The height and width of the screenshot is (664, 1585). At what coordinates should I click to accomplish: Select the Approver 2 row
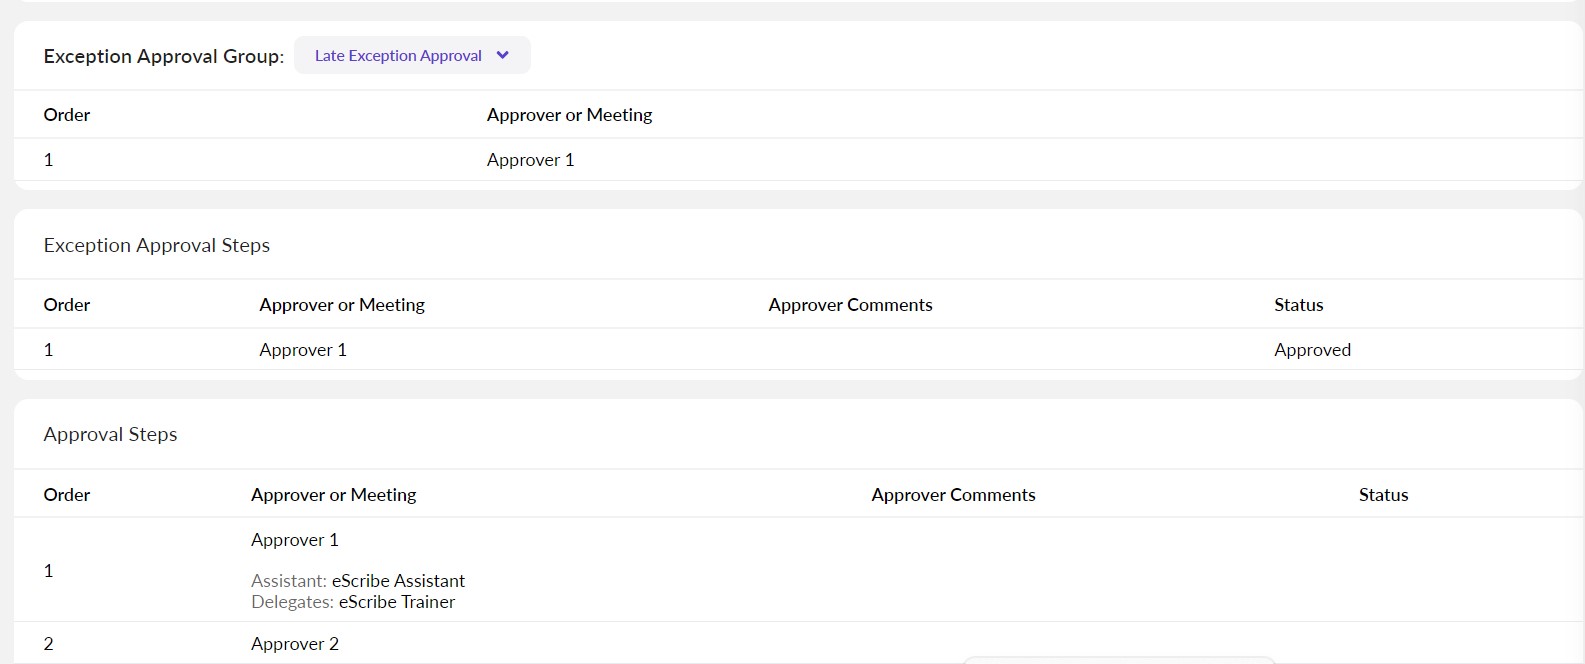(x=295, y=644)
